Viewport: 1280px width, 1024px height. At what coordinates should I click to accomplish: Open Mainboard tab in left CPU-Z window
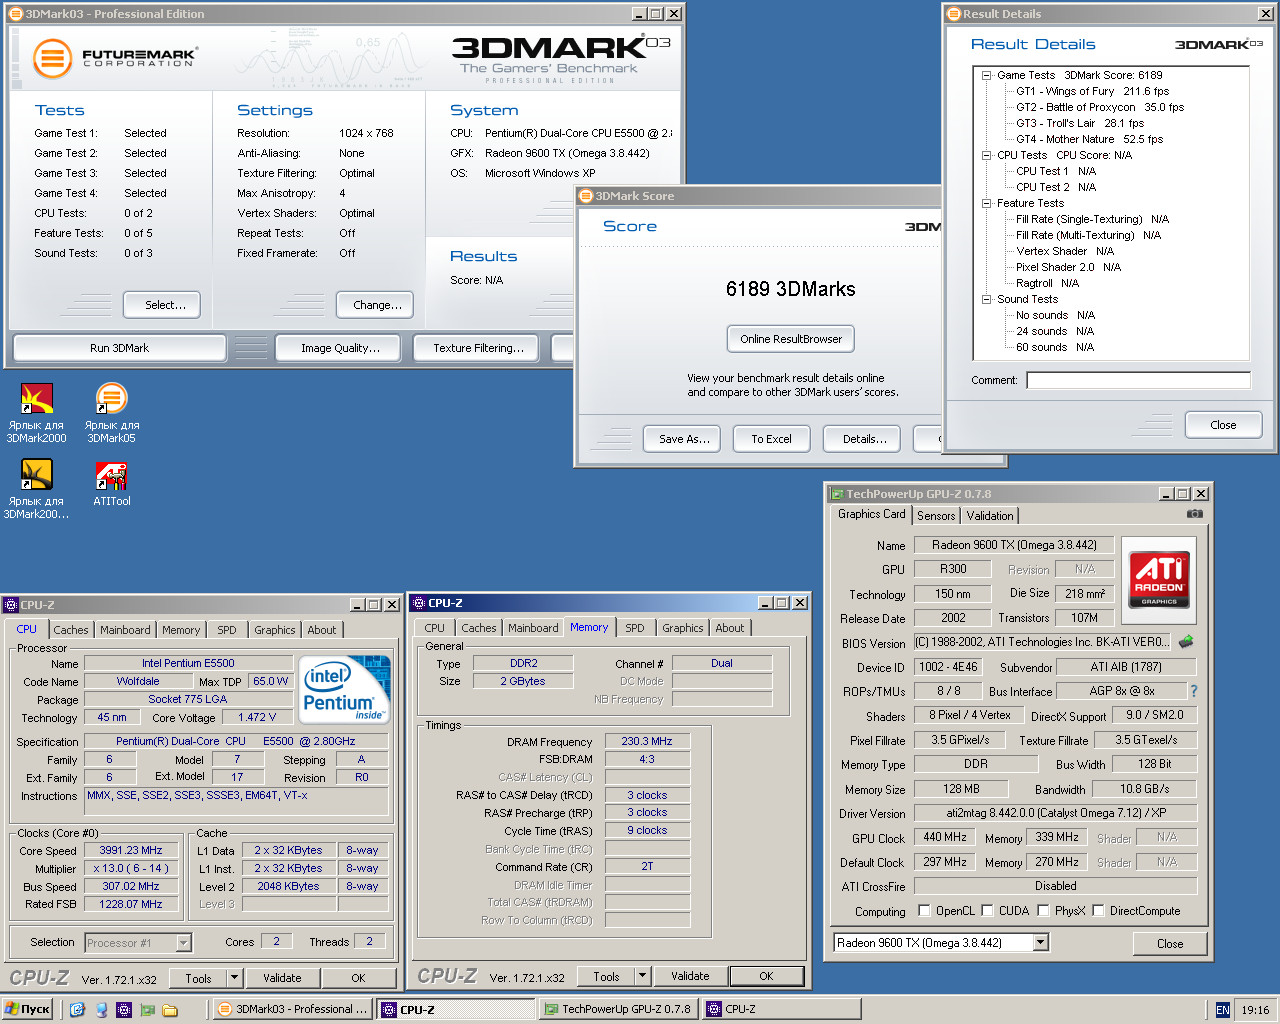click(x=125, y=630)
